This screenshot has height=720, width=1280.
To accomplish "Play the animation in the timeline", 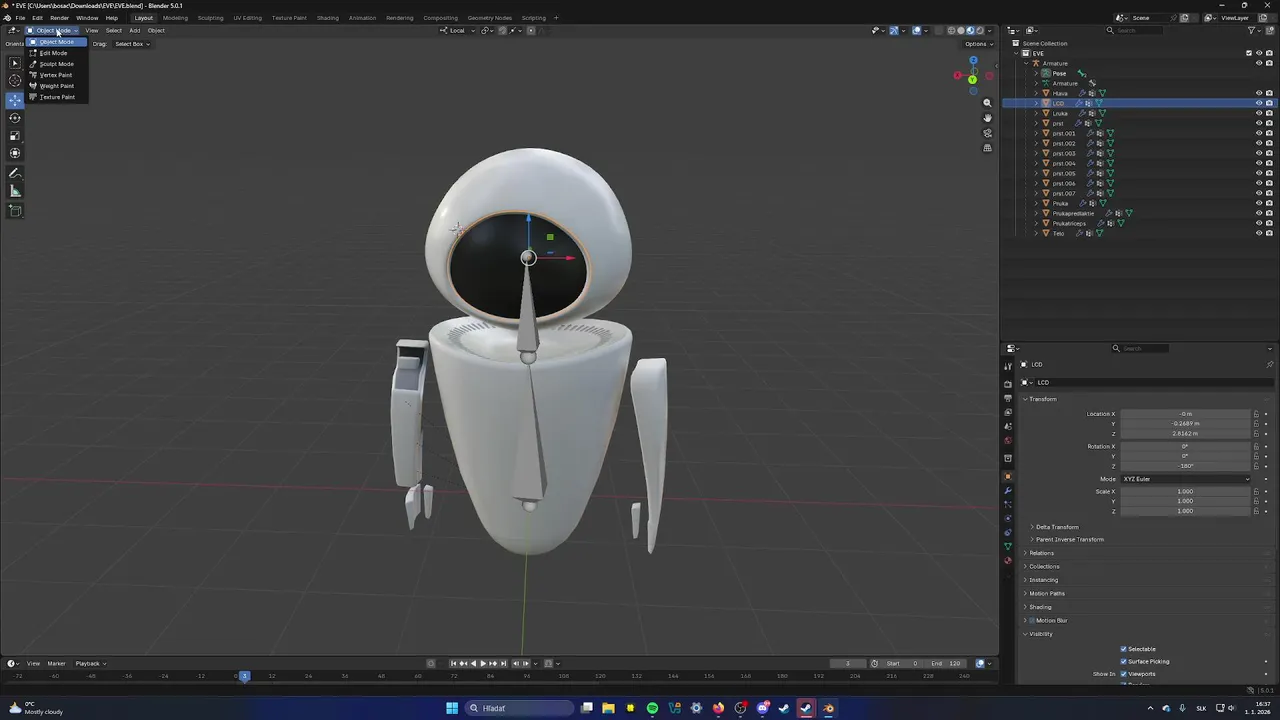I will point(483,664).
